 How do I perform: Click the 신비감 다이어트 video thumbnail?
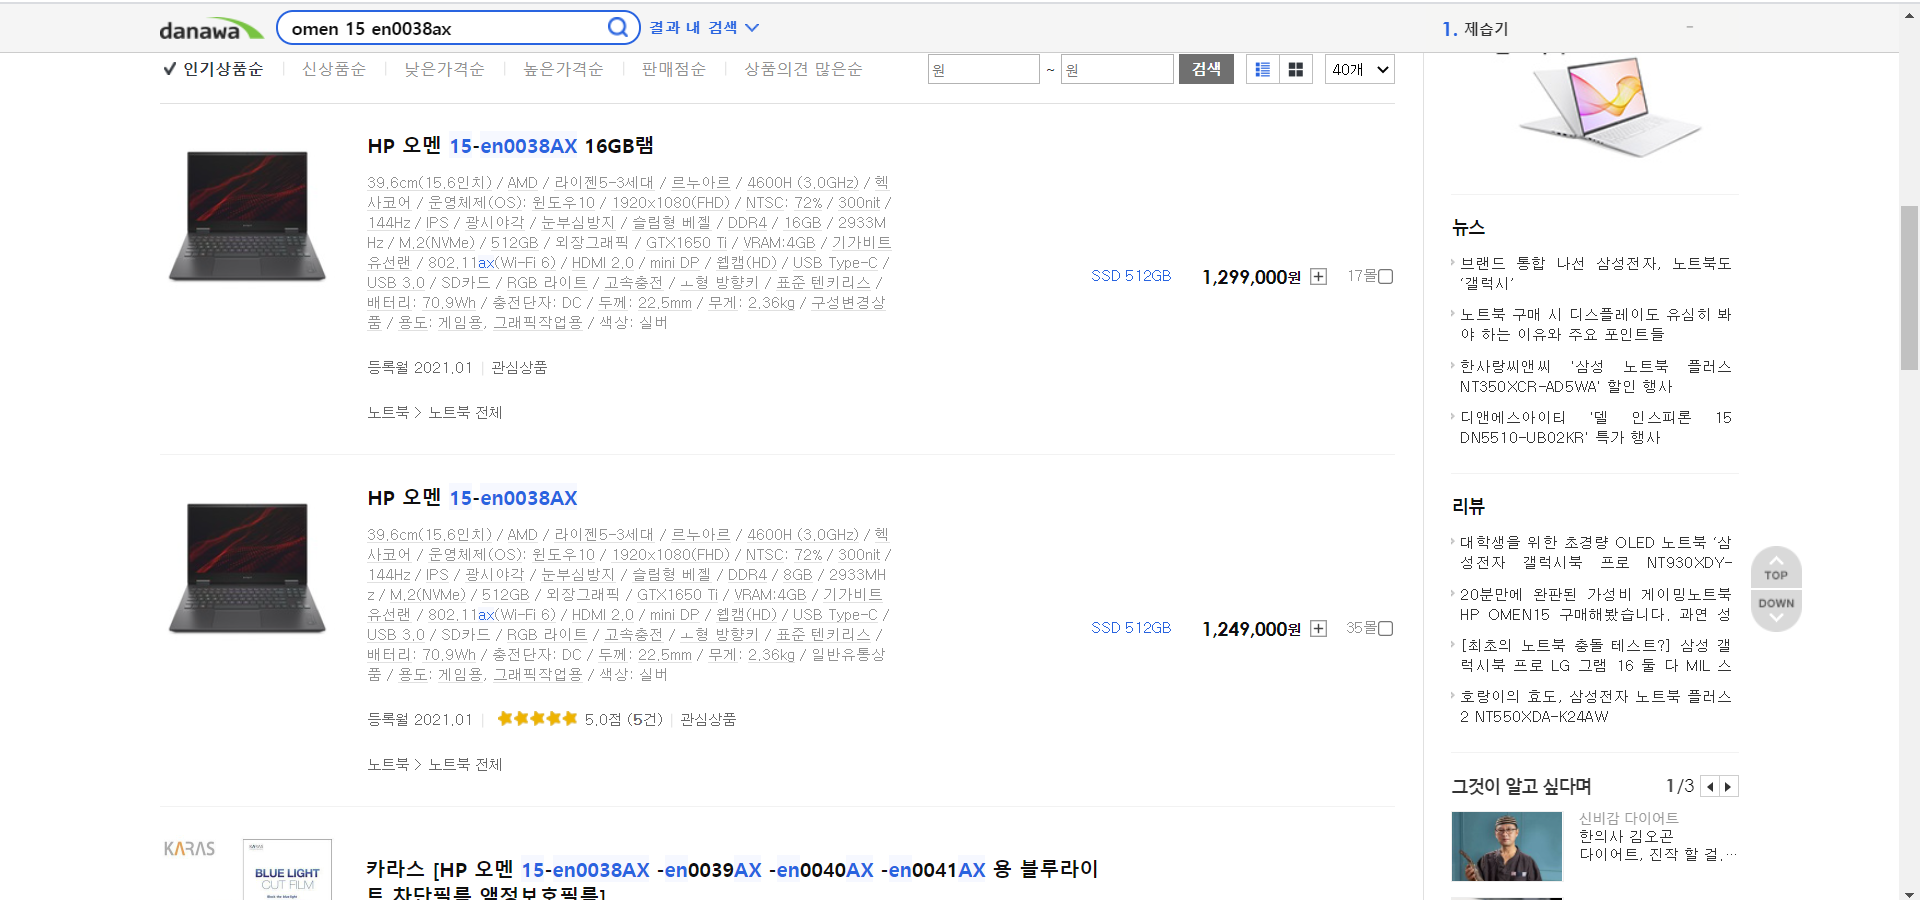(x=1506, y=846)
